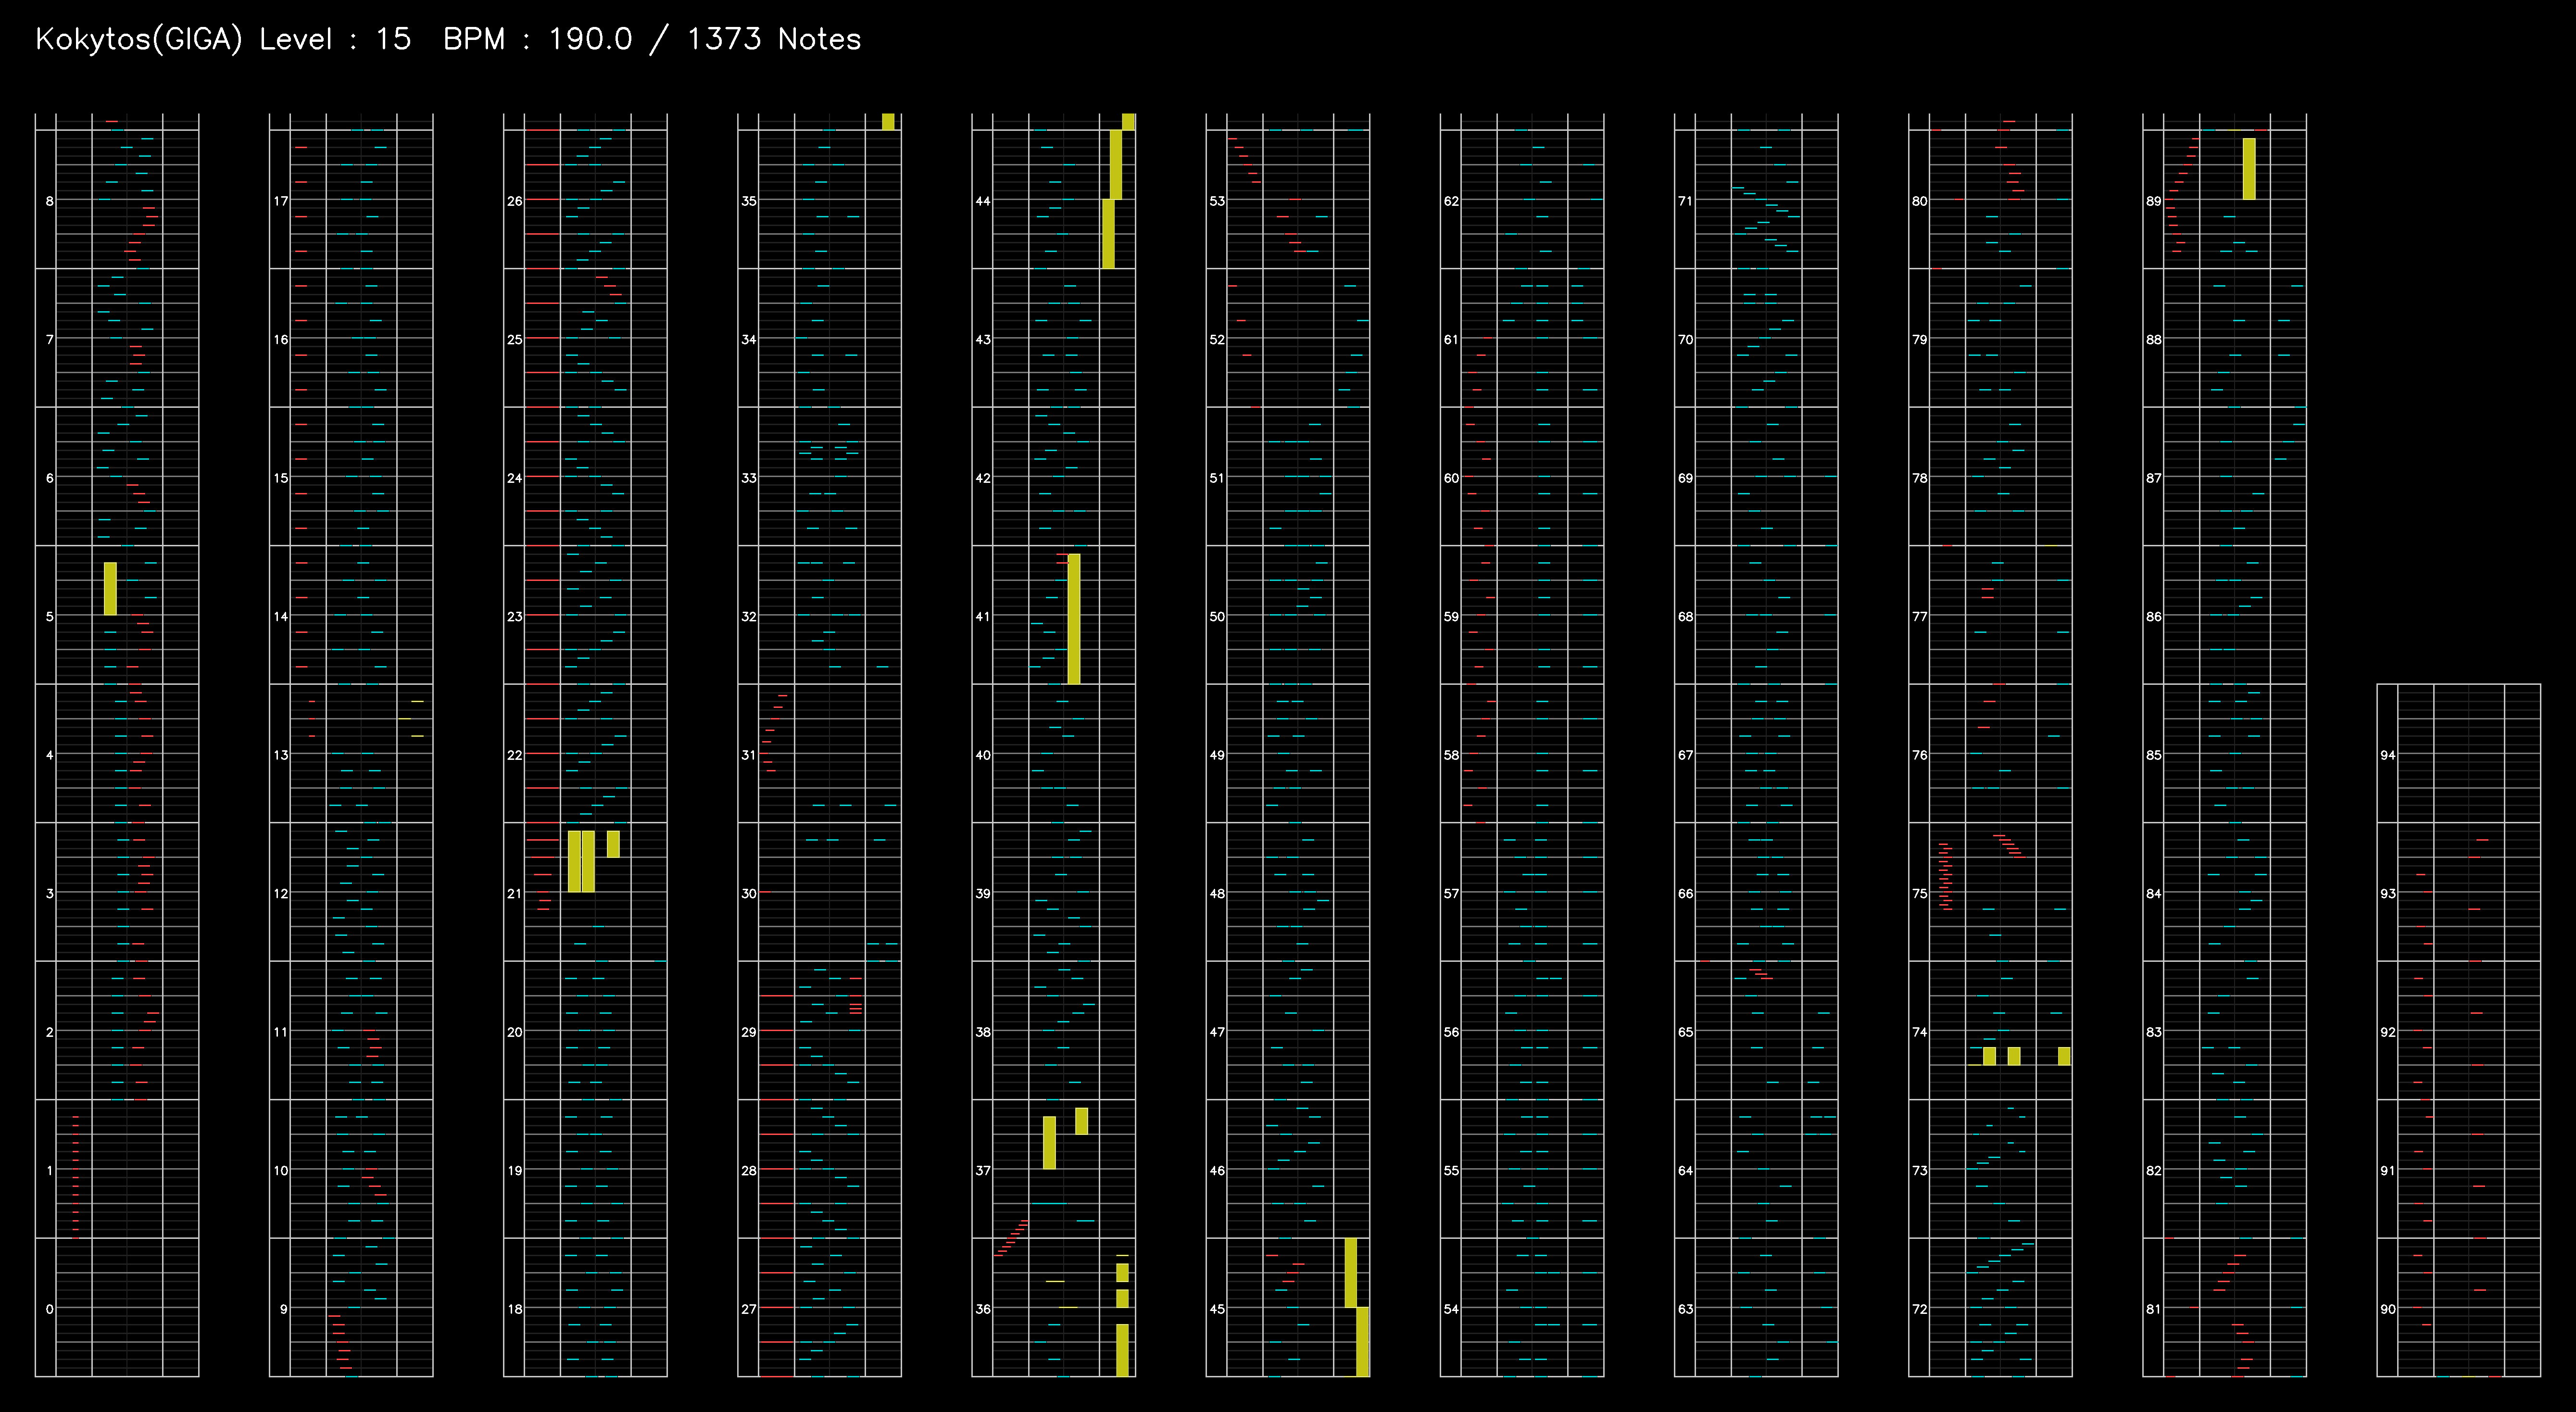Select the measure 45 number label

[x=1217, y=1309]
